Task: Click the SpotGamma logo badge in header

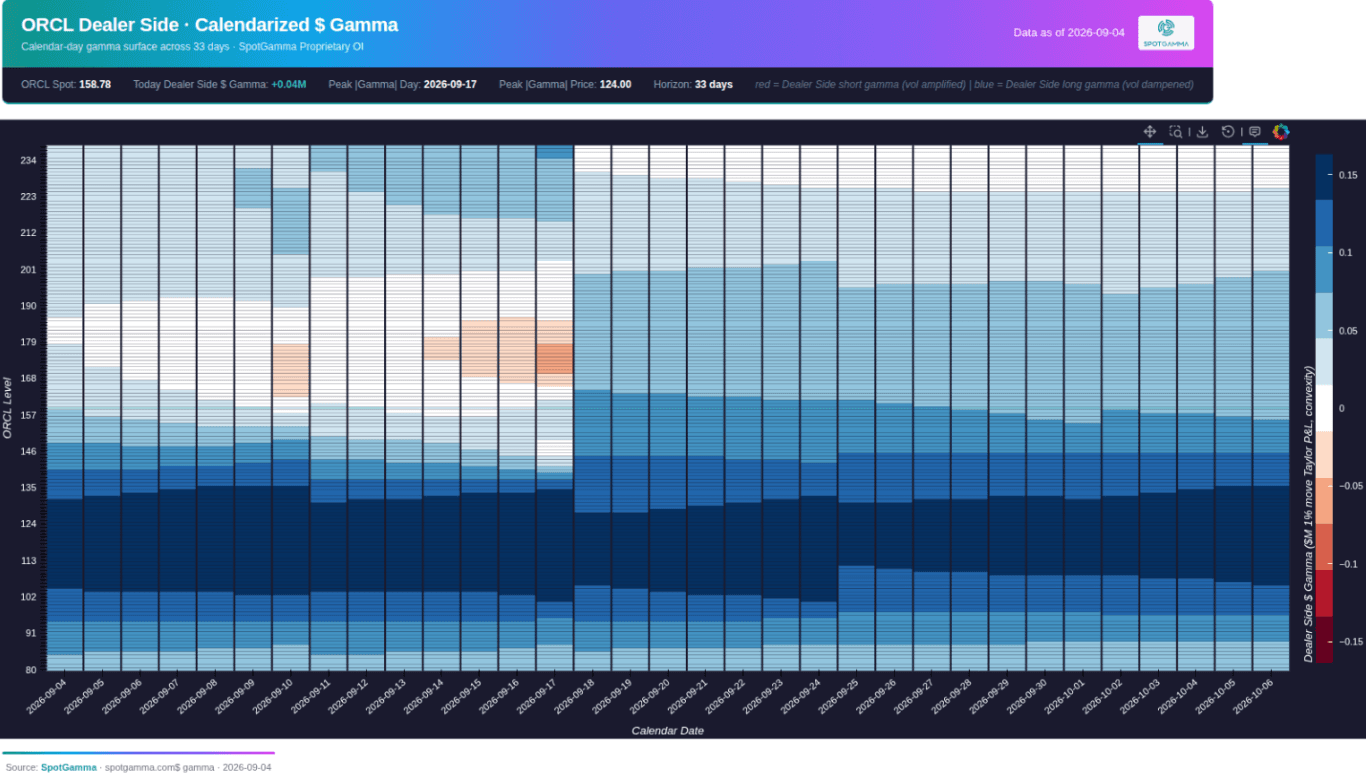Action: pyautogui.click(x=1166, y=33)
